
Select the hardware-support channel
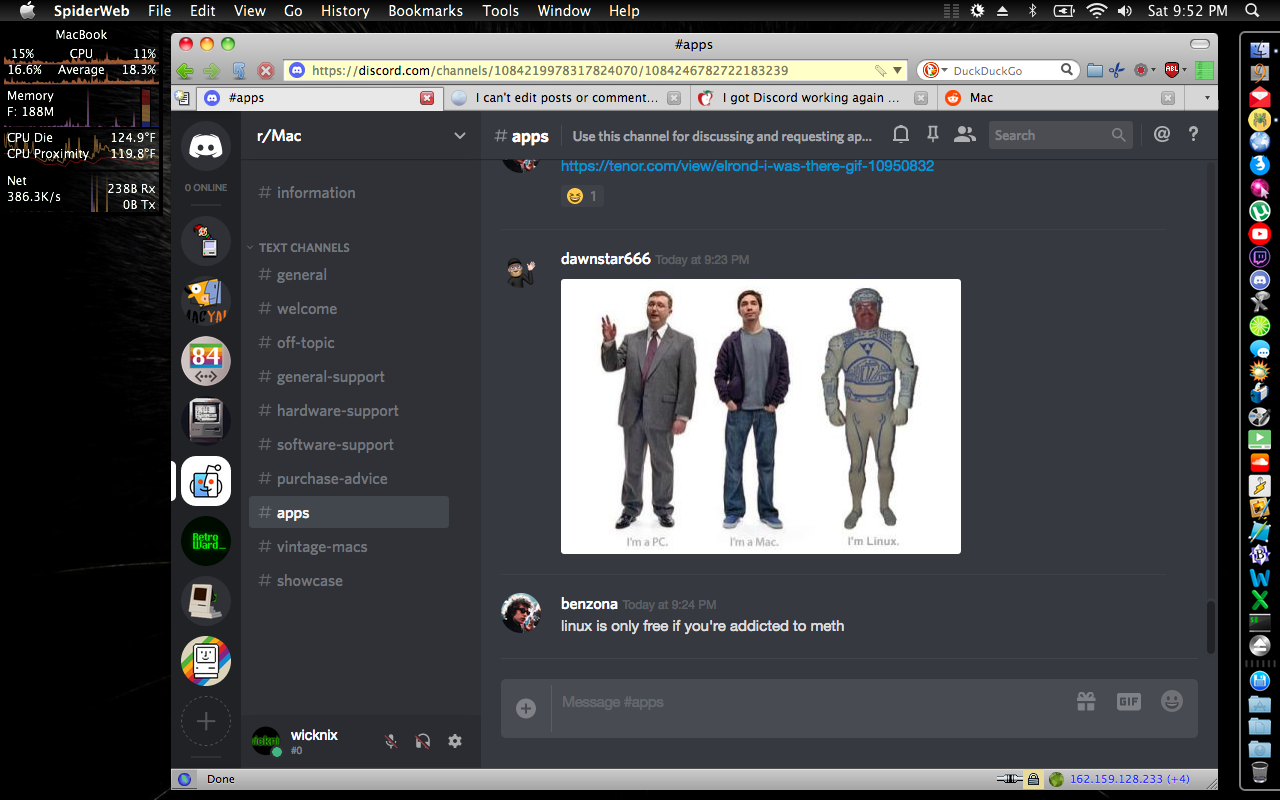pos(348,411)
